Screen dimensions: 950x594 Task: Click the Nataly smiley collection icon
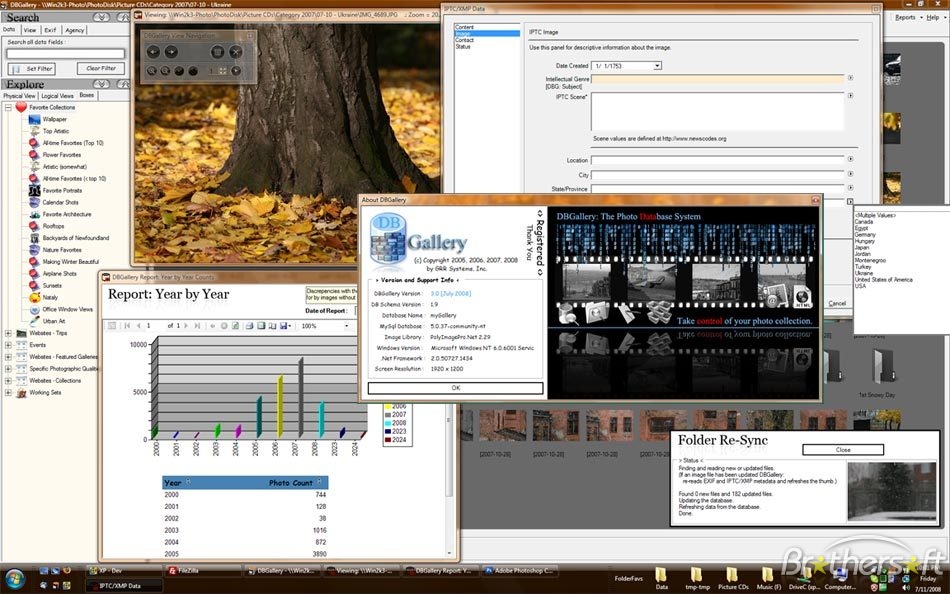(x=34, y=297)
